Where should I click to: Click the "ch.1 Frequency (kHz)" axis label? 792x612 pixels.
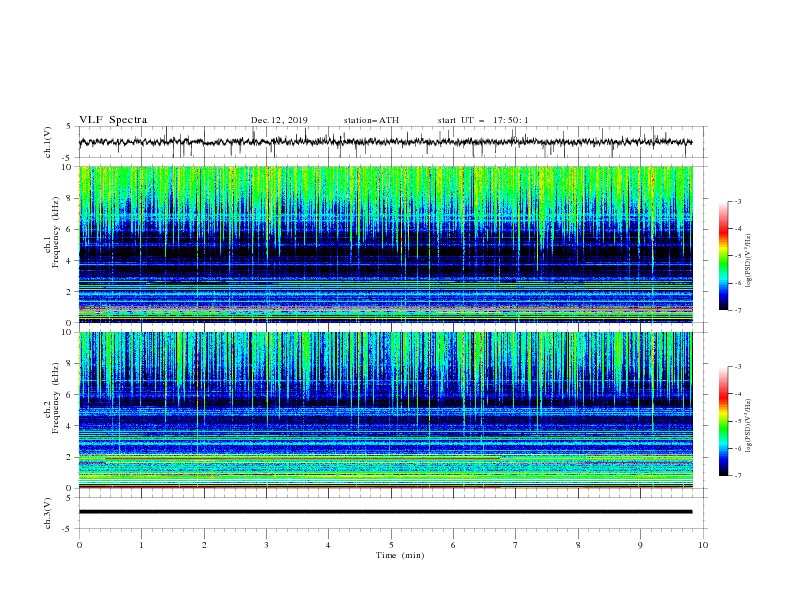click(52, 233)
